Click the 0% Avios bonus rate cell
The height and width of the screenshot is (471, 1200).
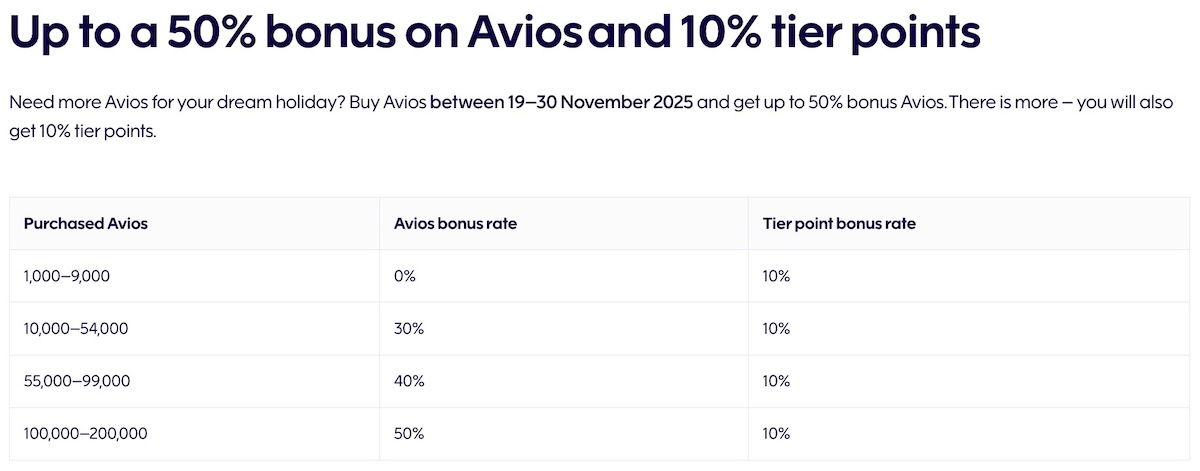pos(405,276)
